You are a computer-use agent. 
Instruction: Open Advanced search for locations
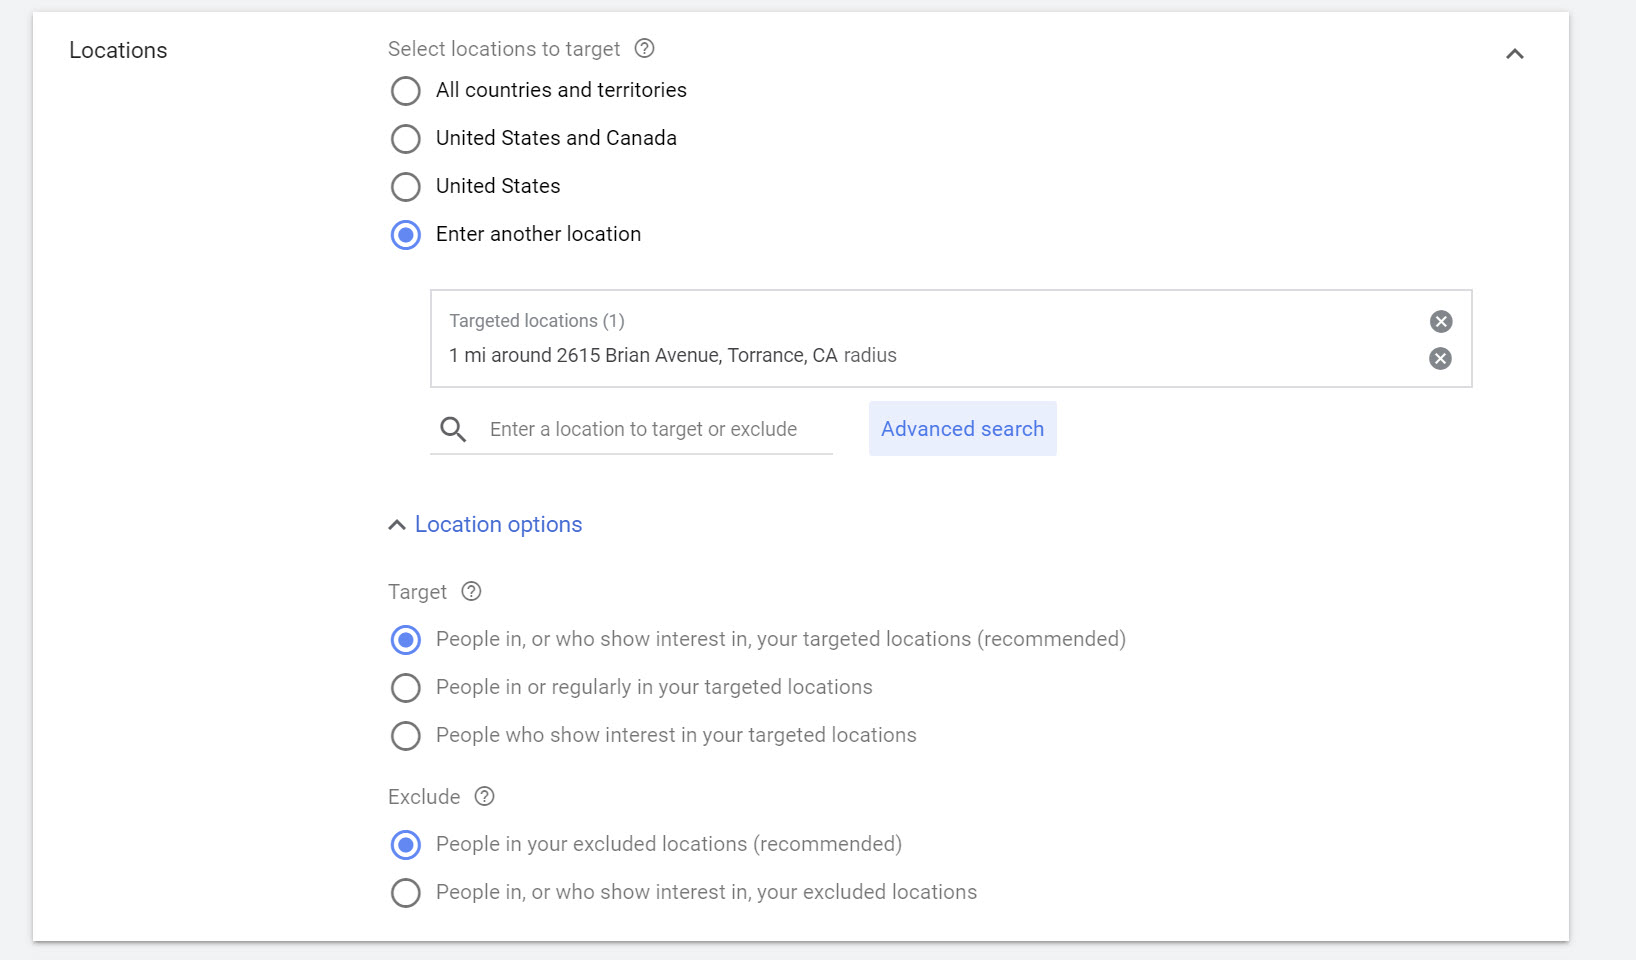(x=962, y=429)
